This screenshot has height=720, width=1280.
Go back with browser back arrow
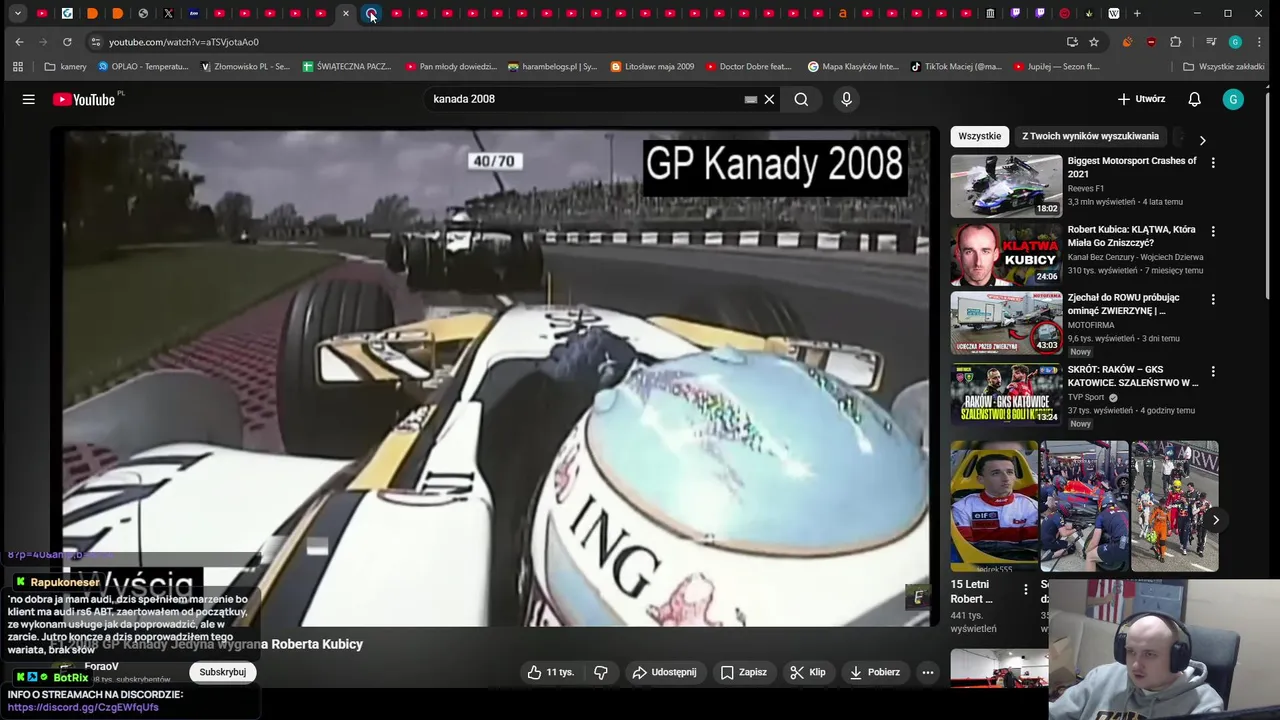pyautogui.click(x=19, y=42)
